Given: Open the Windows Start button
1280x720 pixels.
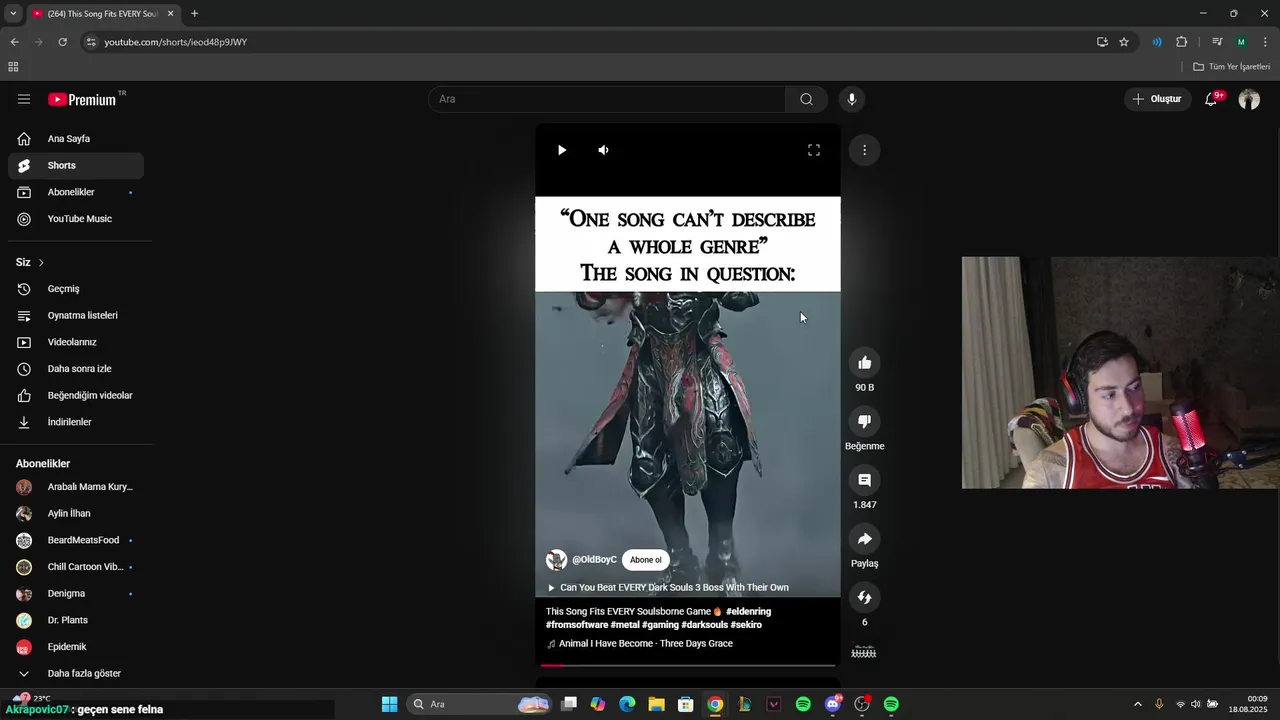Looking at the screenshot, I should pyautogui.click(x=390, y=704).
